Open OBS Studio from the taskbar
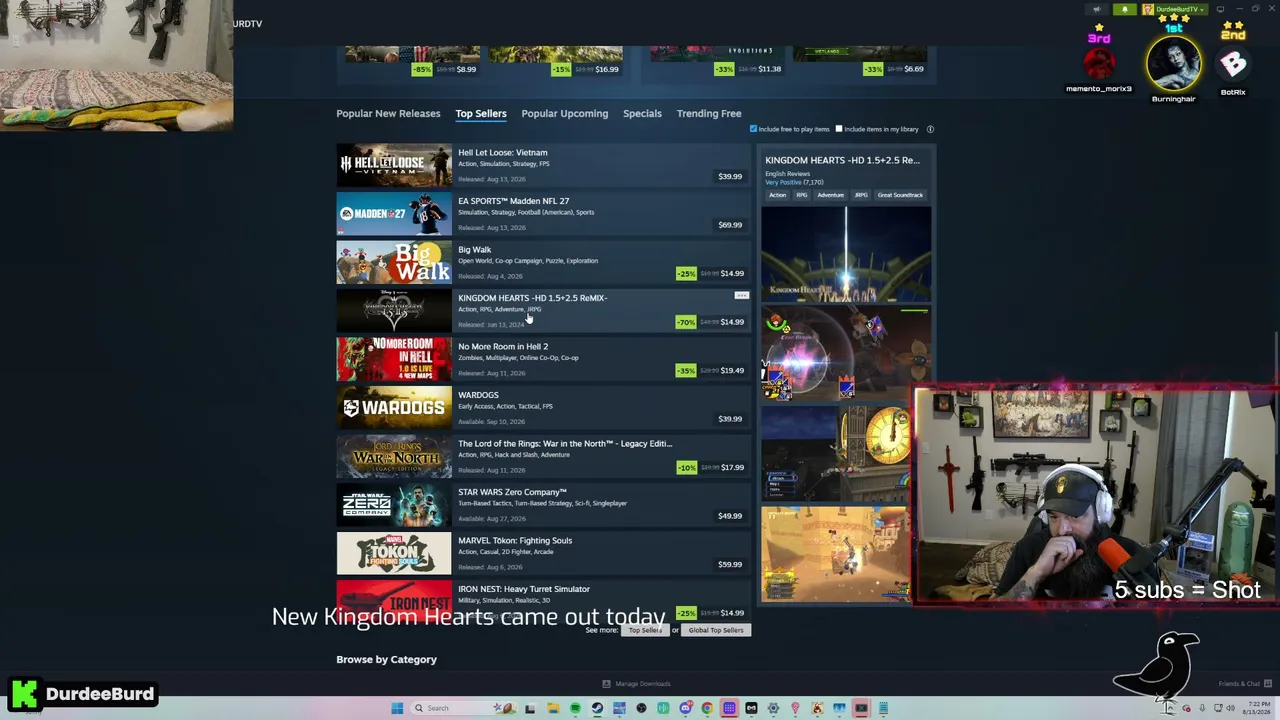This screenshot has height=720, width=1280. coord(641,708)
